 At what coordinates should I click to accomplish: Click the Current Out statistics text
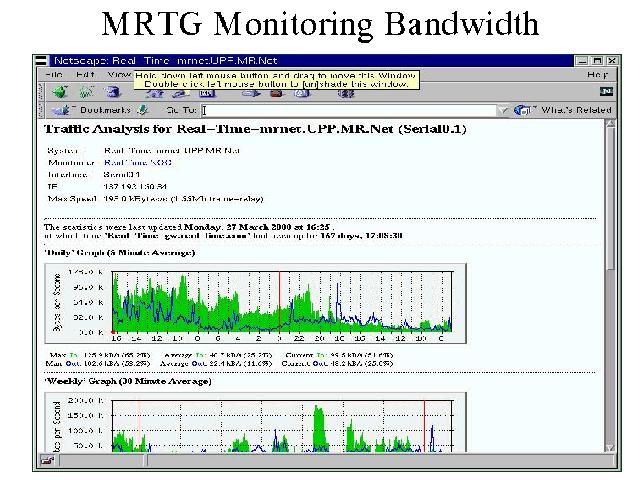tap(337, 363)
